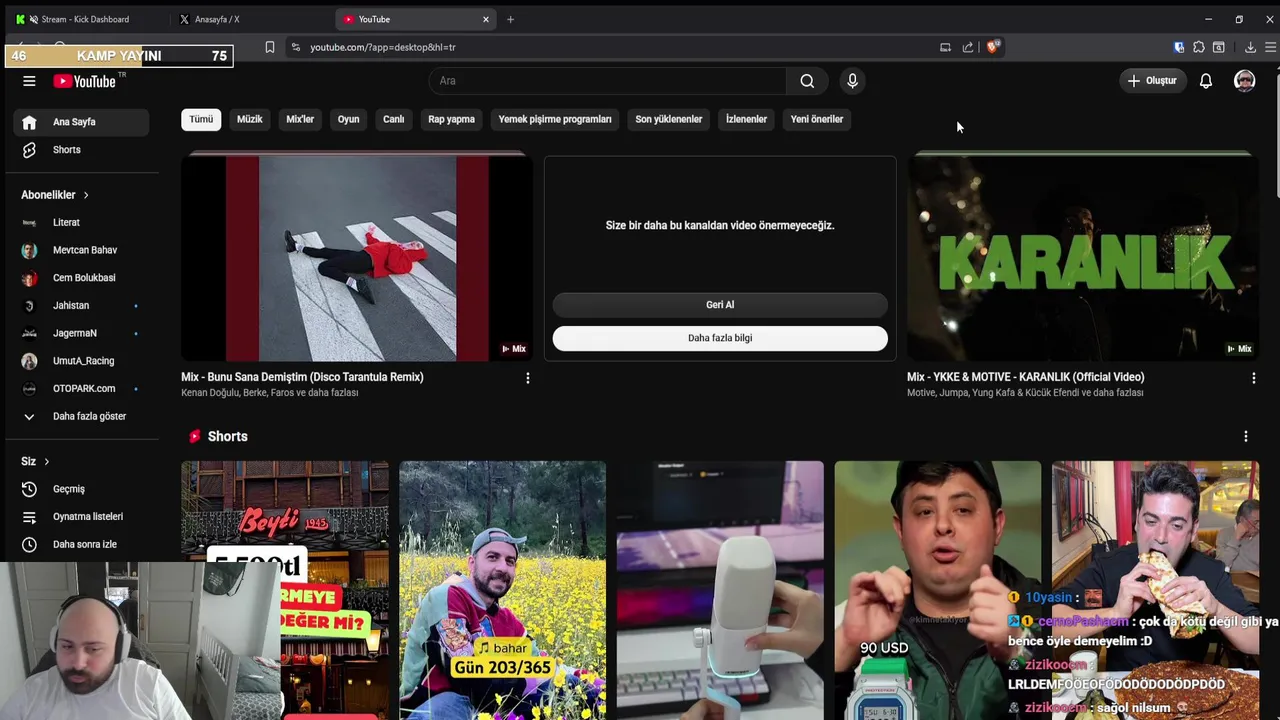Open the Cem Bolukbasi channel
1280x720 pixels.
82,278
